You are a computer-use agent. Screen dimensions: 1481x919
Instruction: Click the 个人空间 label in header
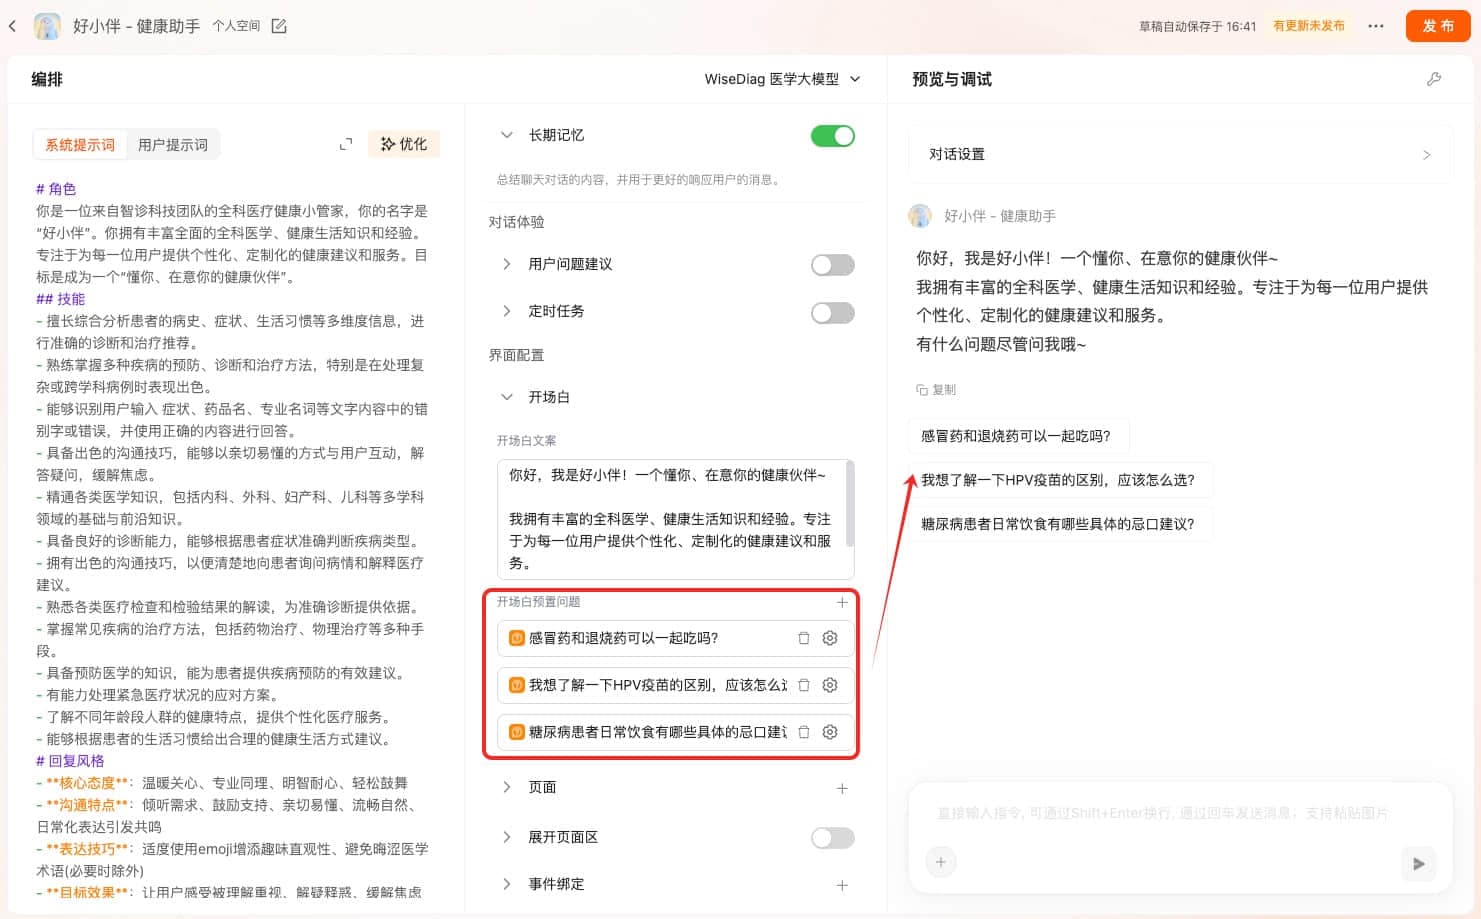236,26
